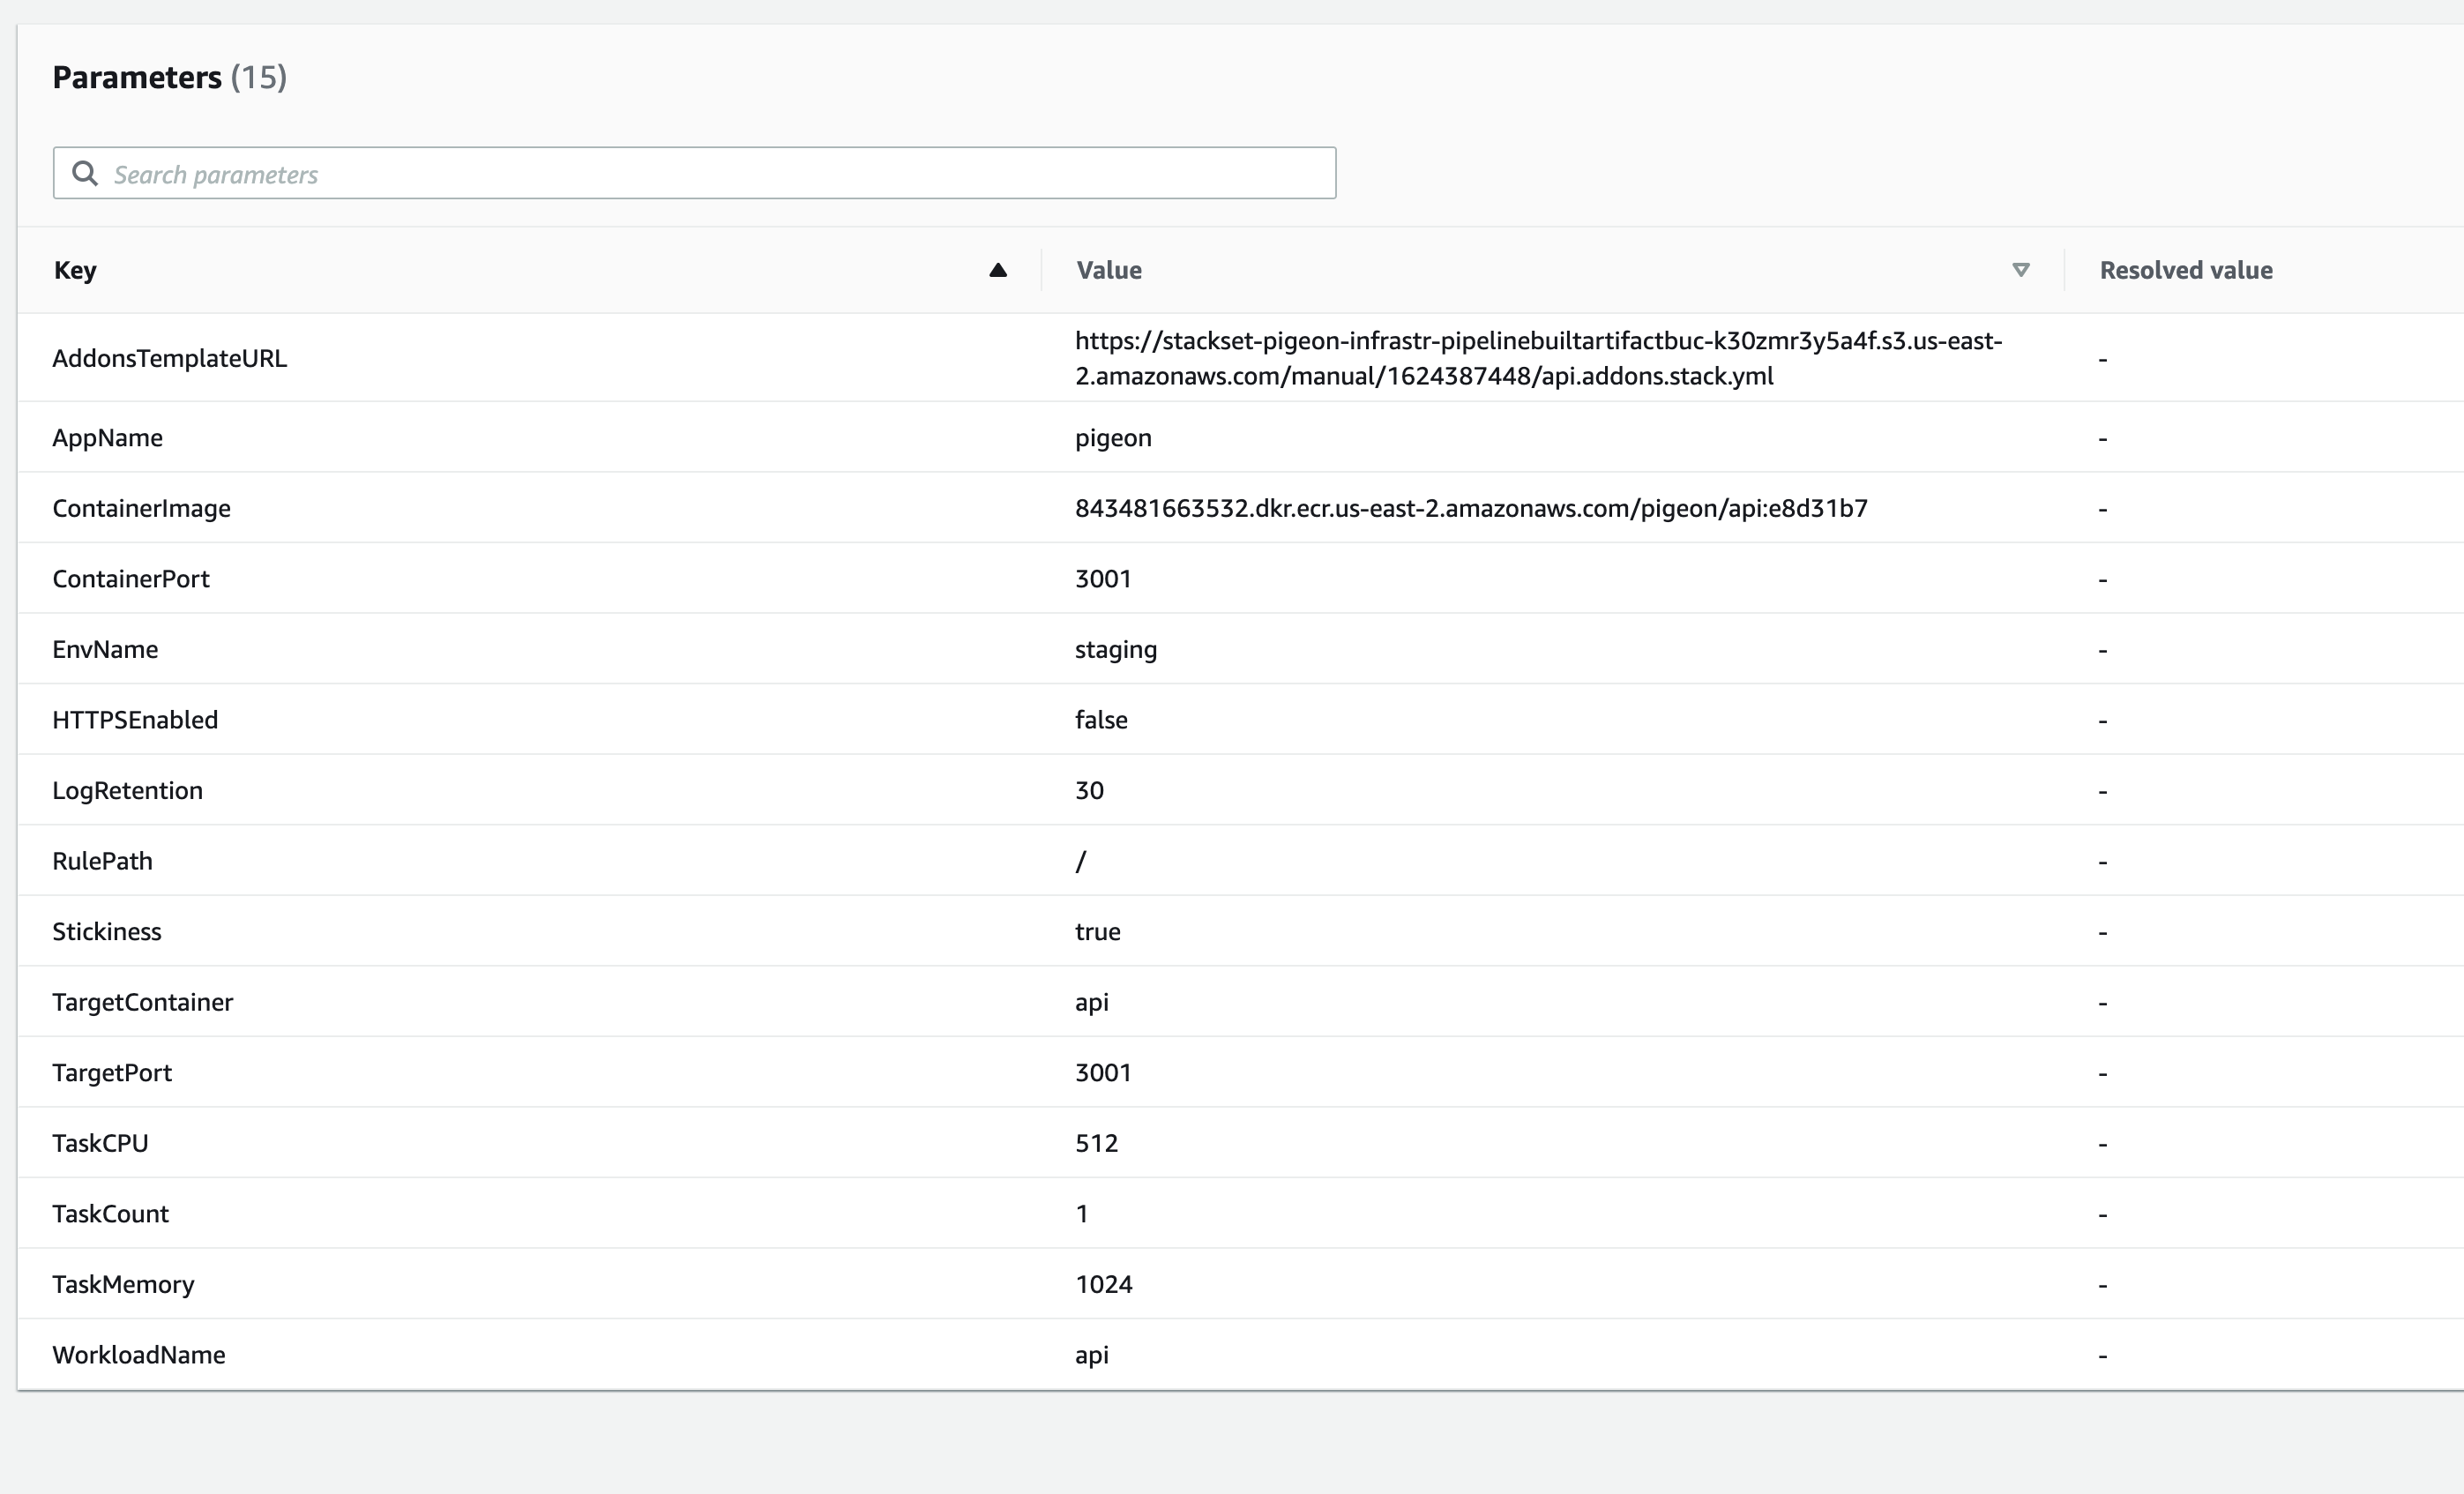
Task: Select WorkloadName value api
Action: point(1092,1356)
